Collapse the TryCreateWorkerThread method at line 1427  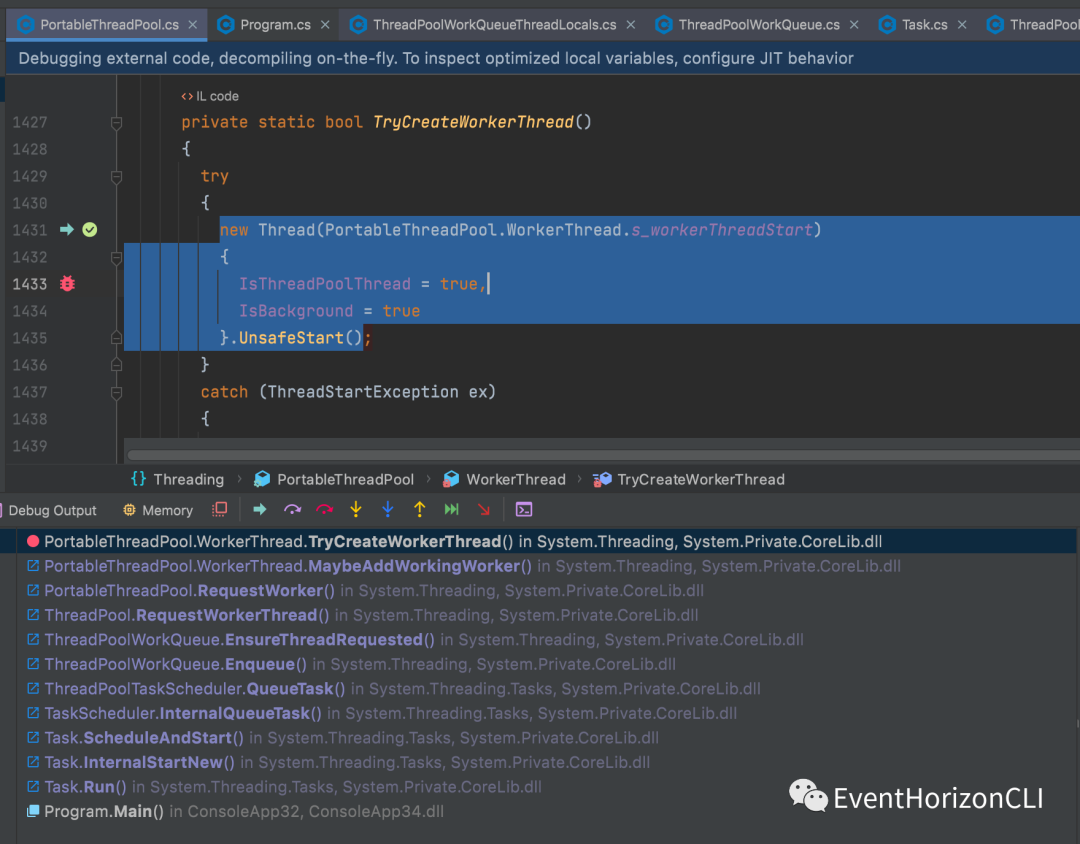tap(116, 123)
